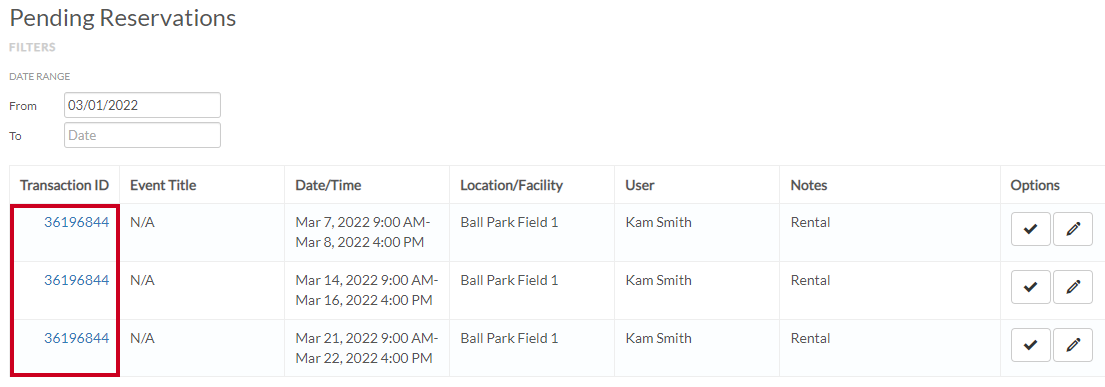Sort by Event Title column header
1105x387 pixels.
tap(163, 185)
